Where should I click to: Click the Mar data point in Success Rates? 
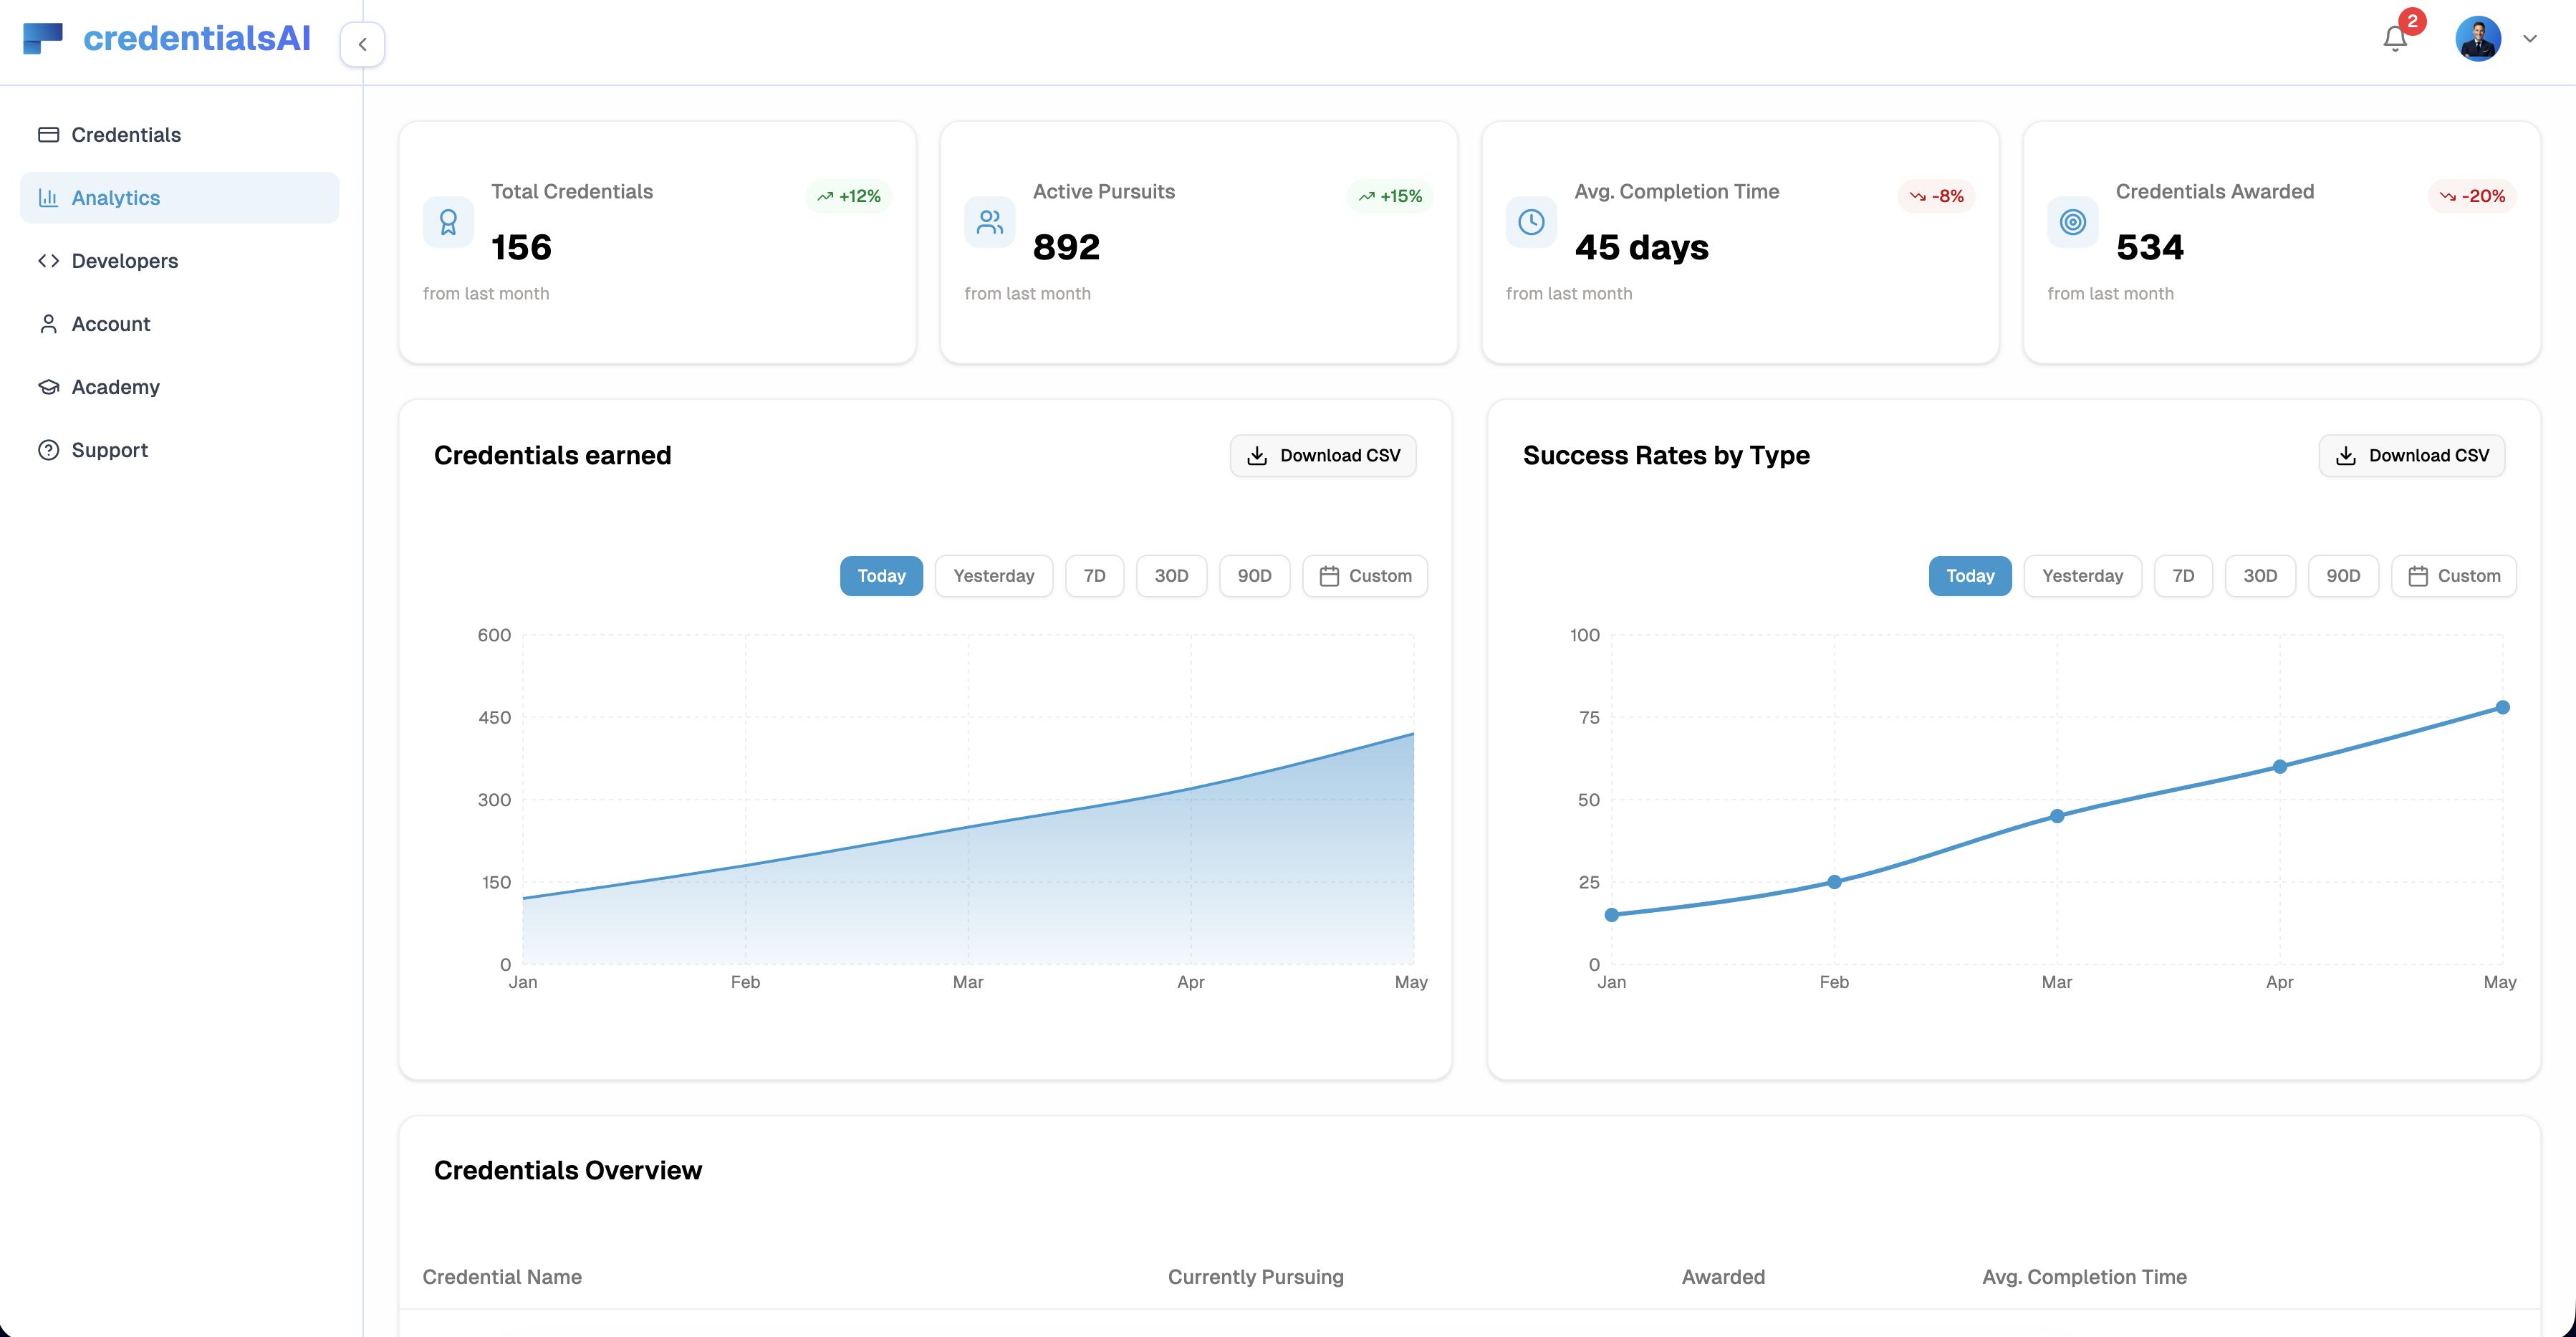click(2057, 816)
